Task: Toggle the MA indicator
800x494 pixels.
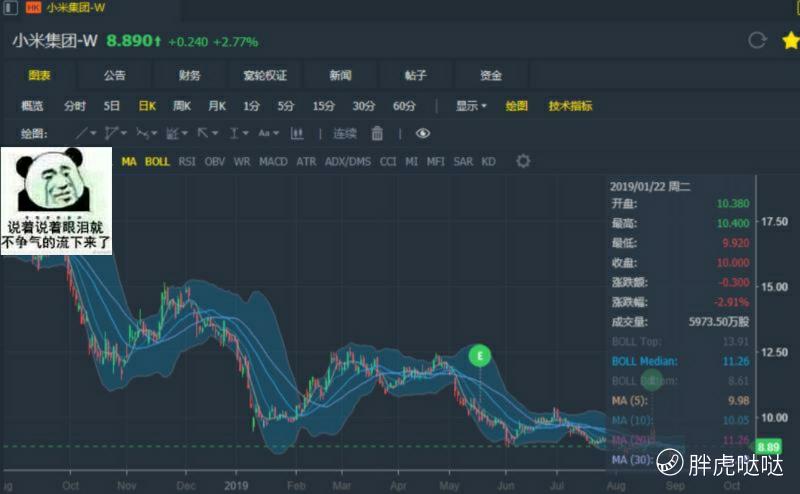Action: click(129, 162)
